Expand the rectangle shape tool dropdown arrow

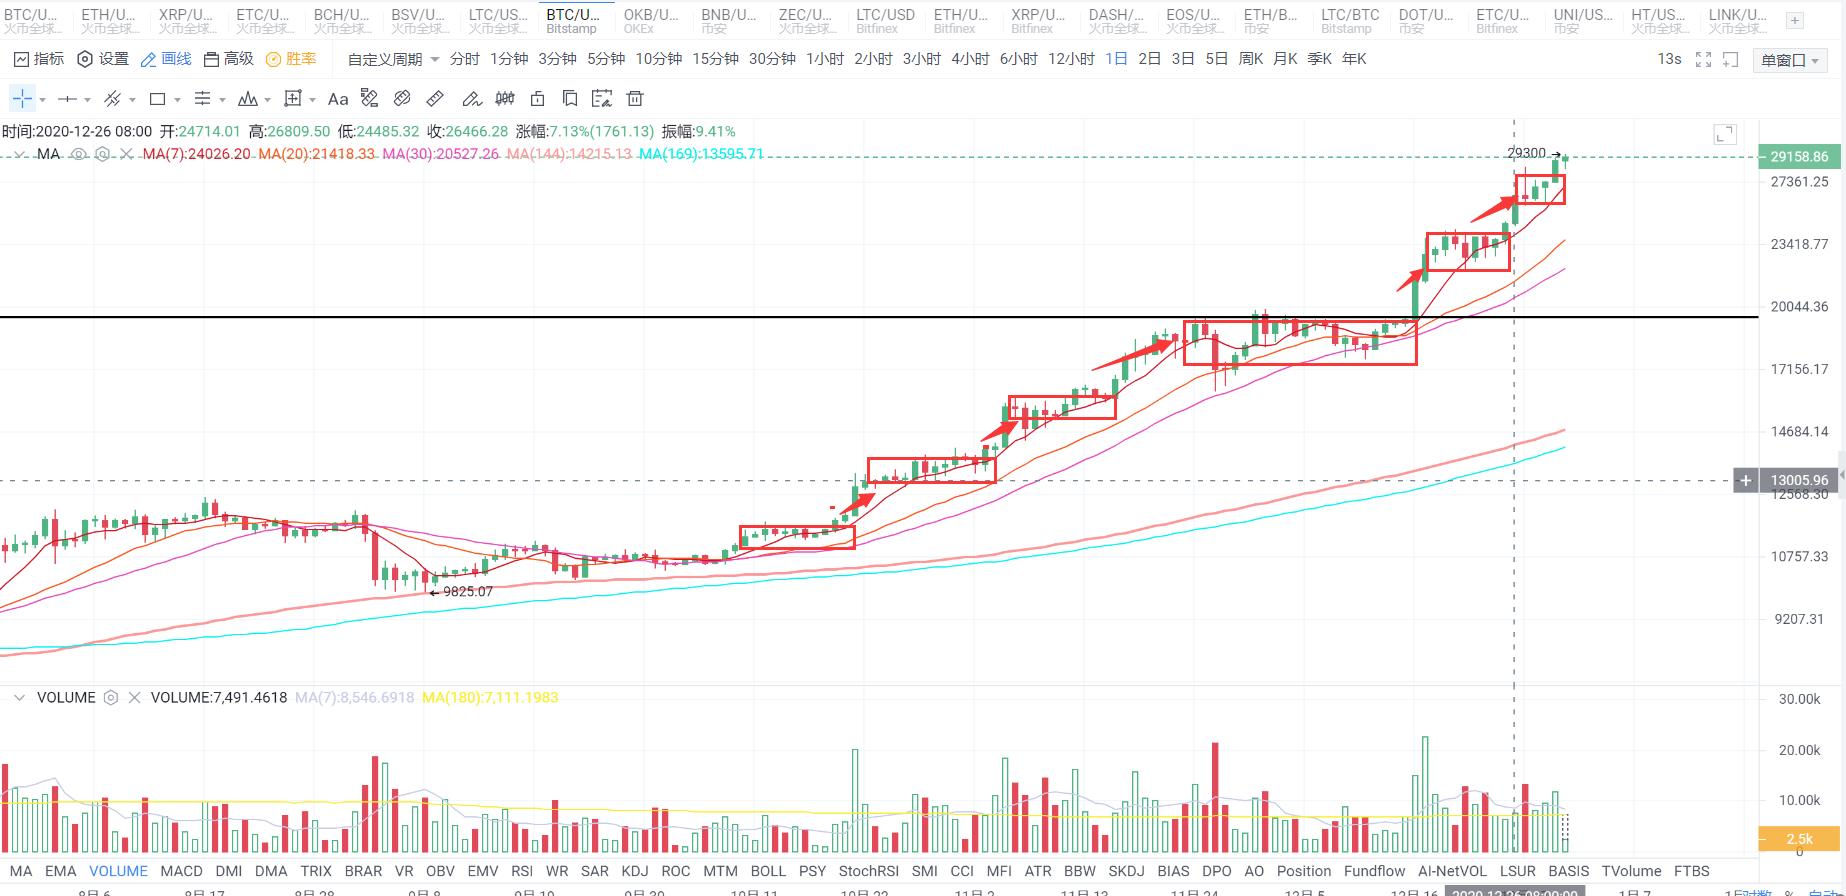177,100
